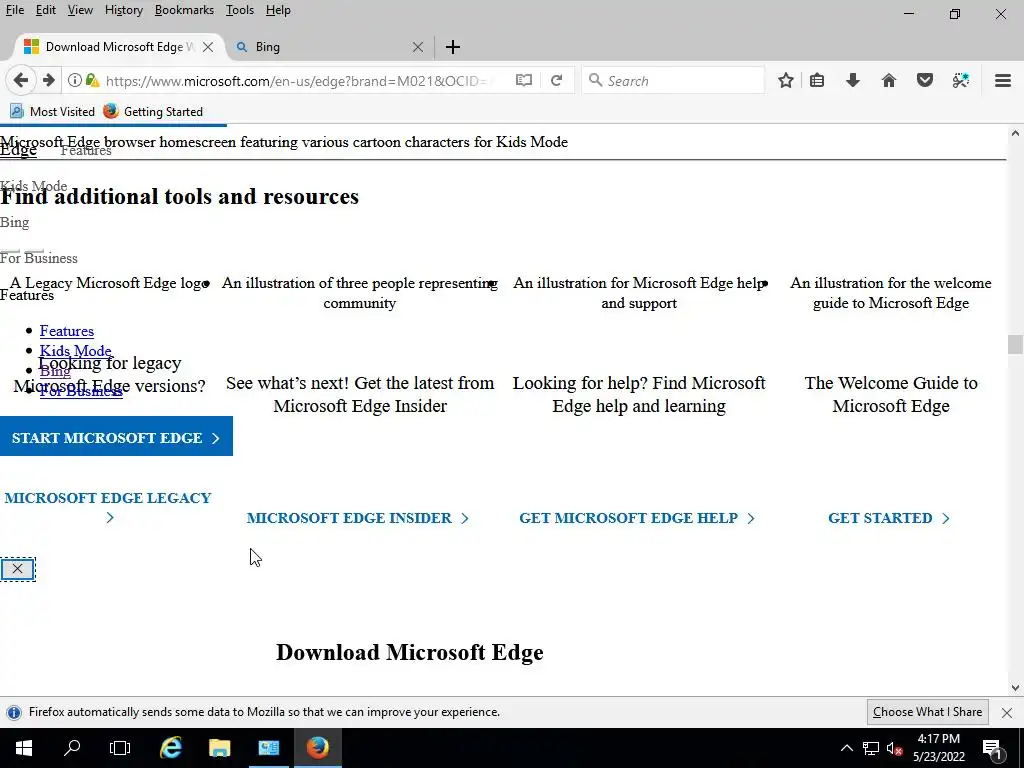
Task: Go forward with the forward arrow
Action: pos(48,80)
